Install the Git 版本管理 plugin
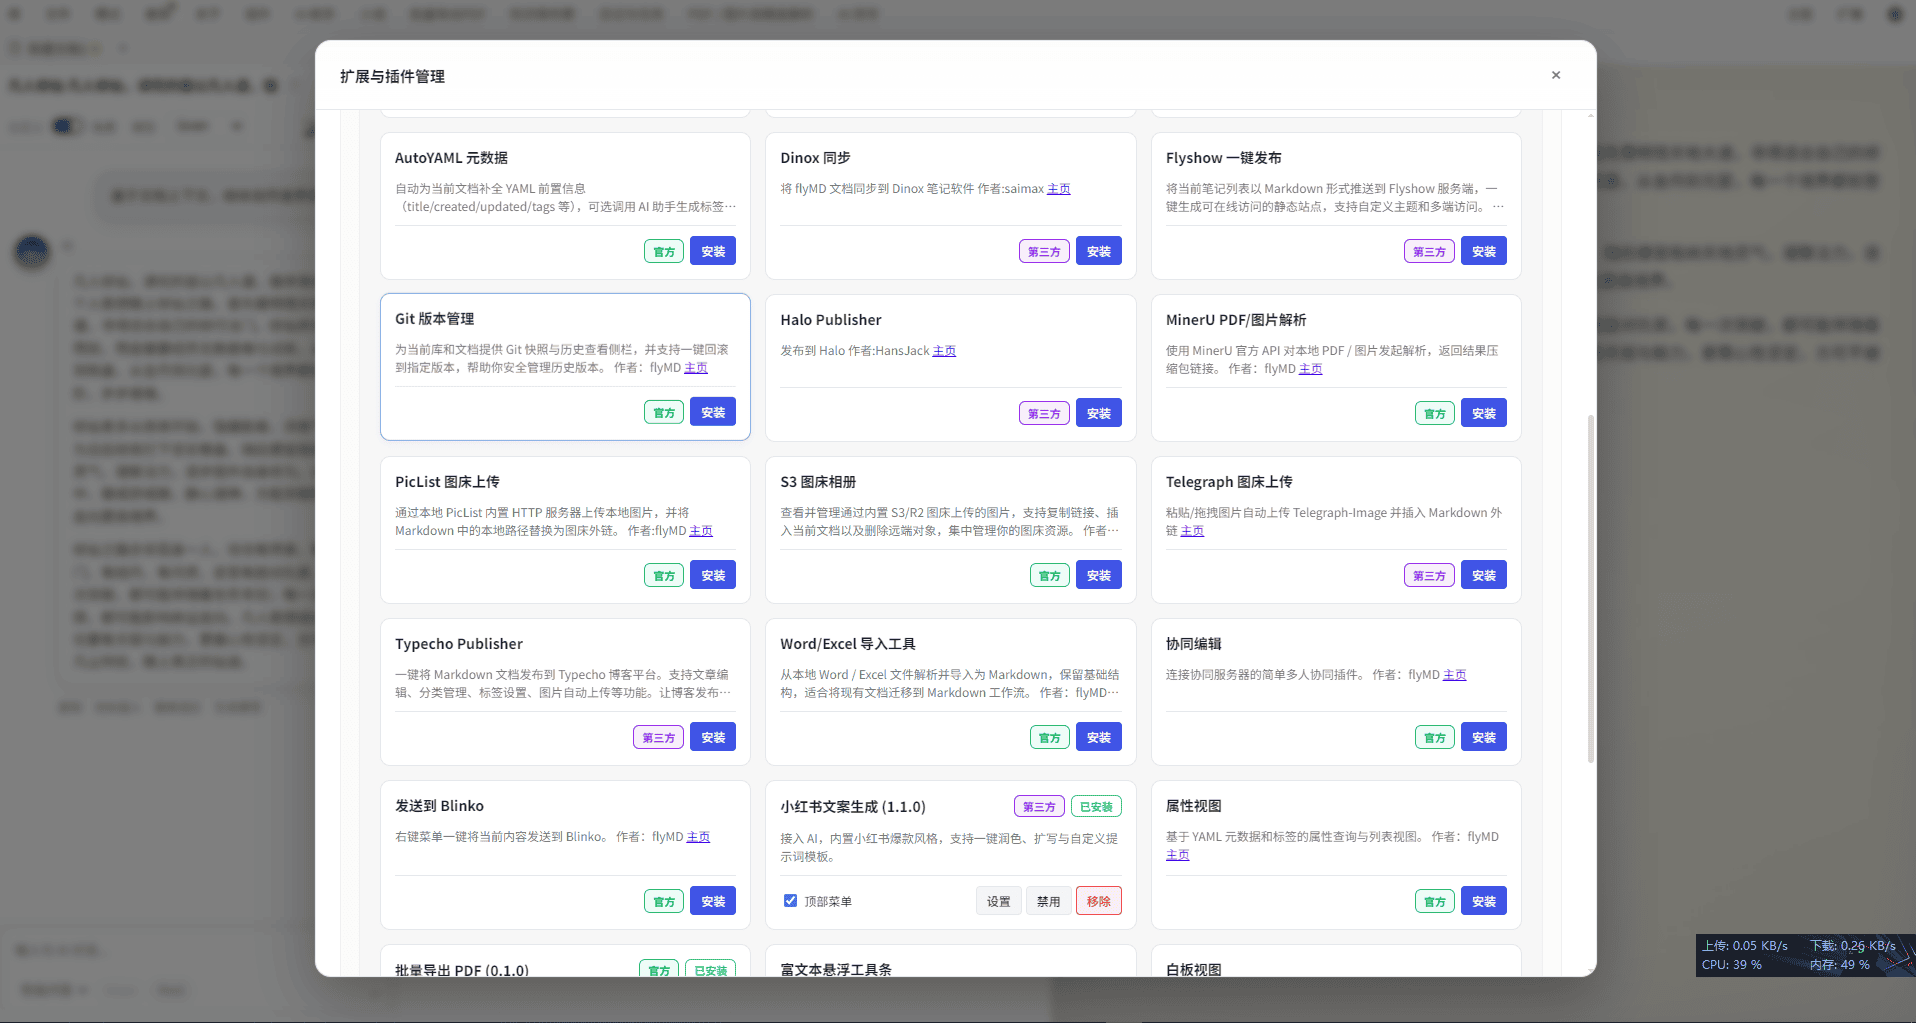This screenshot has width=1916, height=1023. tap(713, 412)
